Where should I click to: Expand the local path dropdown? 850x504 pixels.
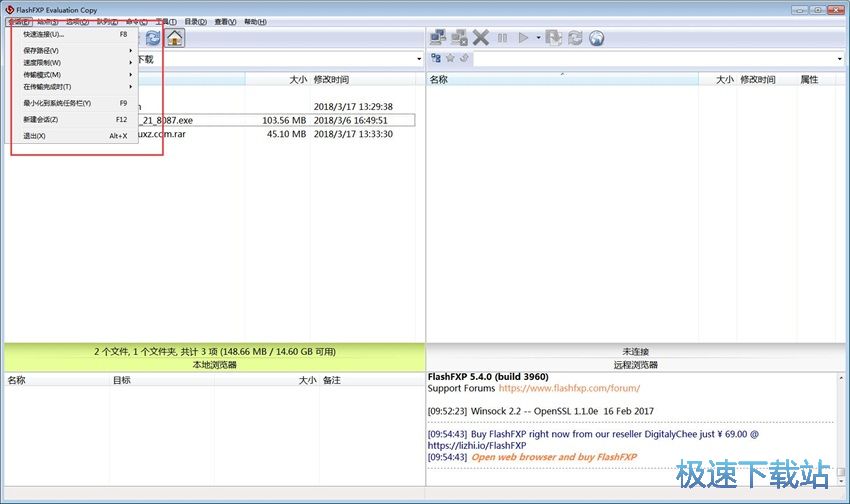(419, 59)
